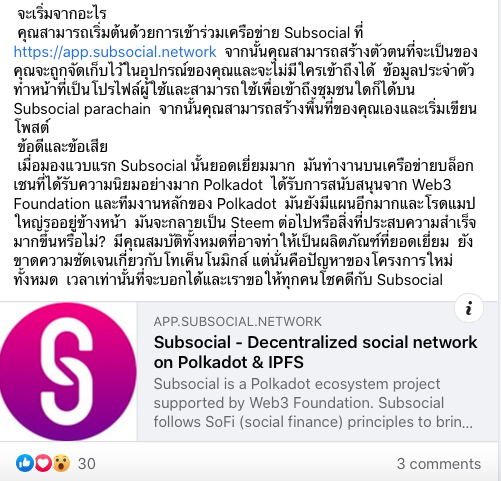The height and width of the screenshot is (481, 501).
Task: Click the last word "Subsocial" ending the post
Action: [410, 280]
